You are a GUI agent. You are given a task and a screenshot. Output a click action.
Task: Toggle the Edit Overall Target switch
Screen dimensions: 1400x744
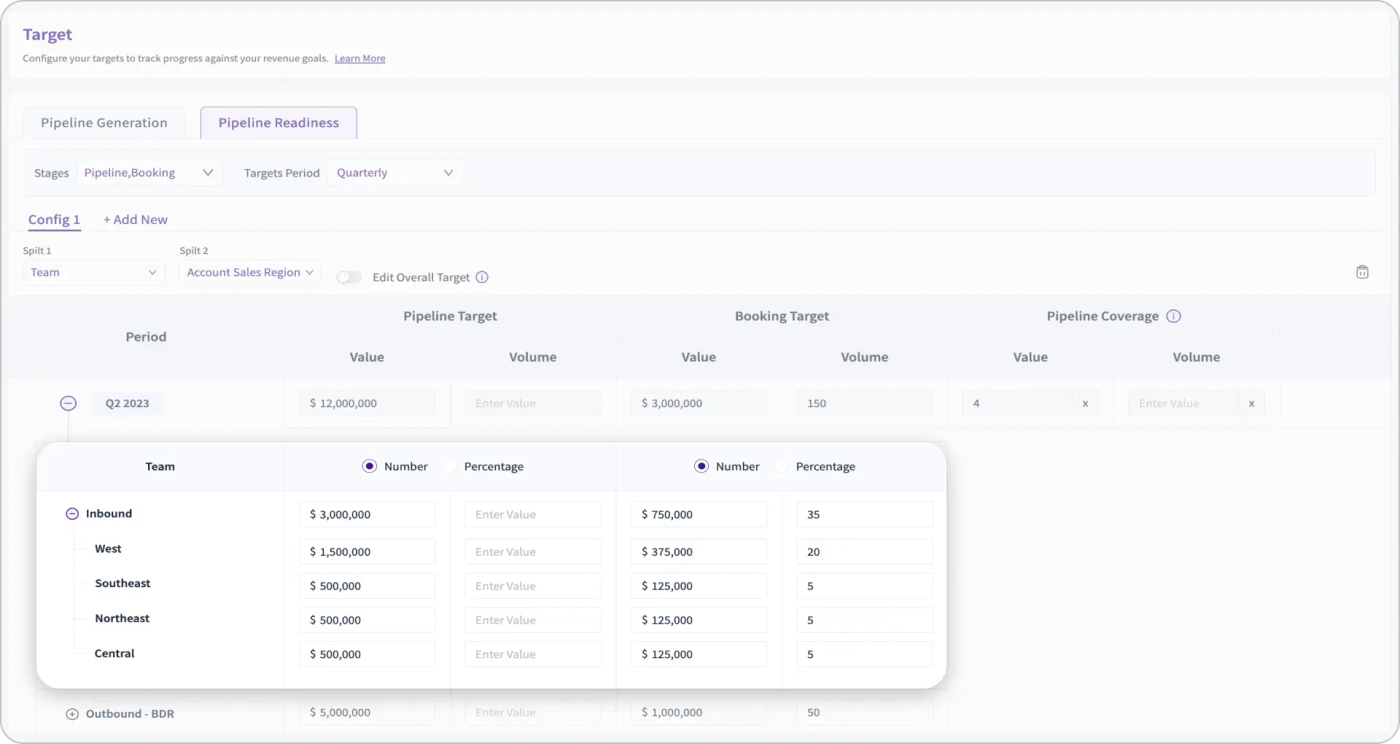[349, 277]
